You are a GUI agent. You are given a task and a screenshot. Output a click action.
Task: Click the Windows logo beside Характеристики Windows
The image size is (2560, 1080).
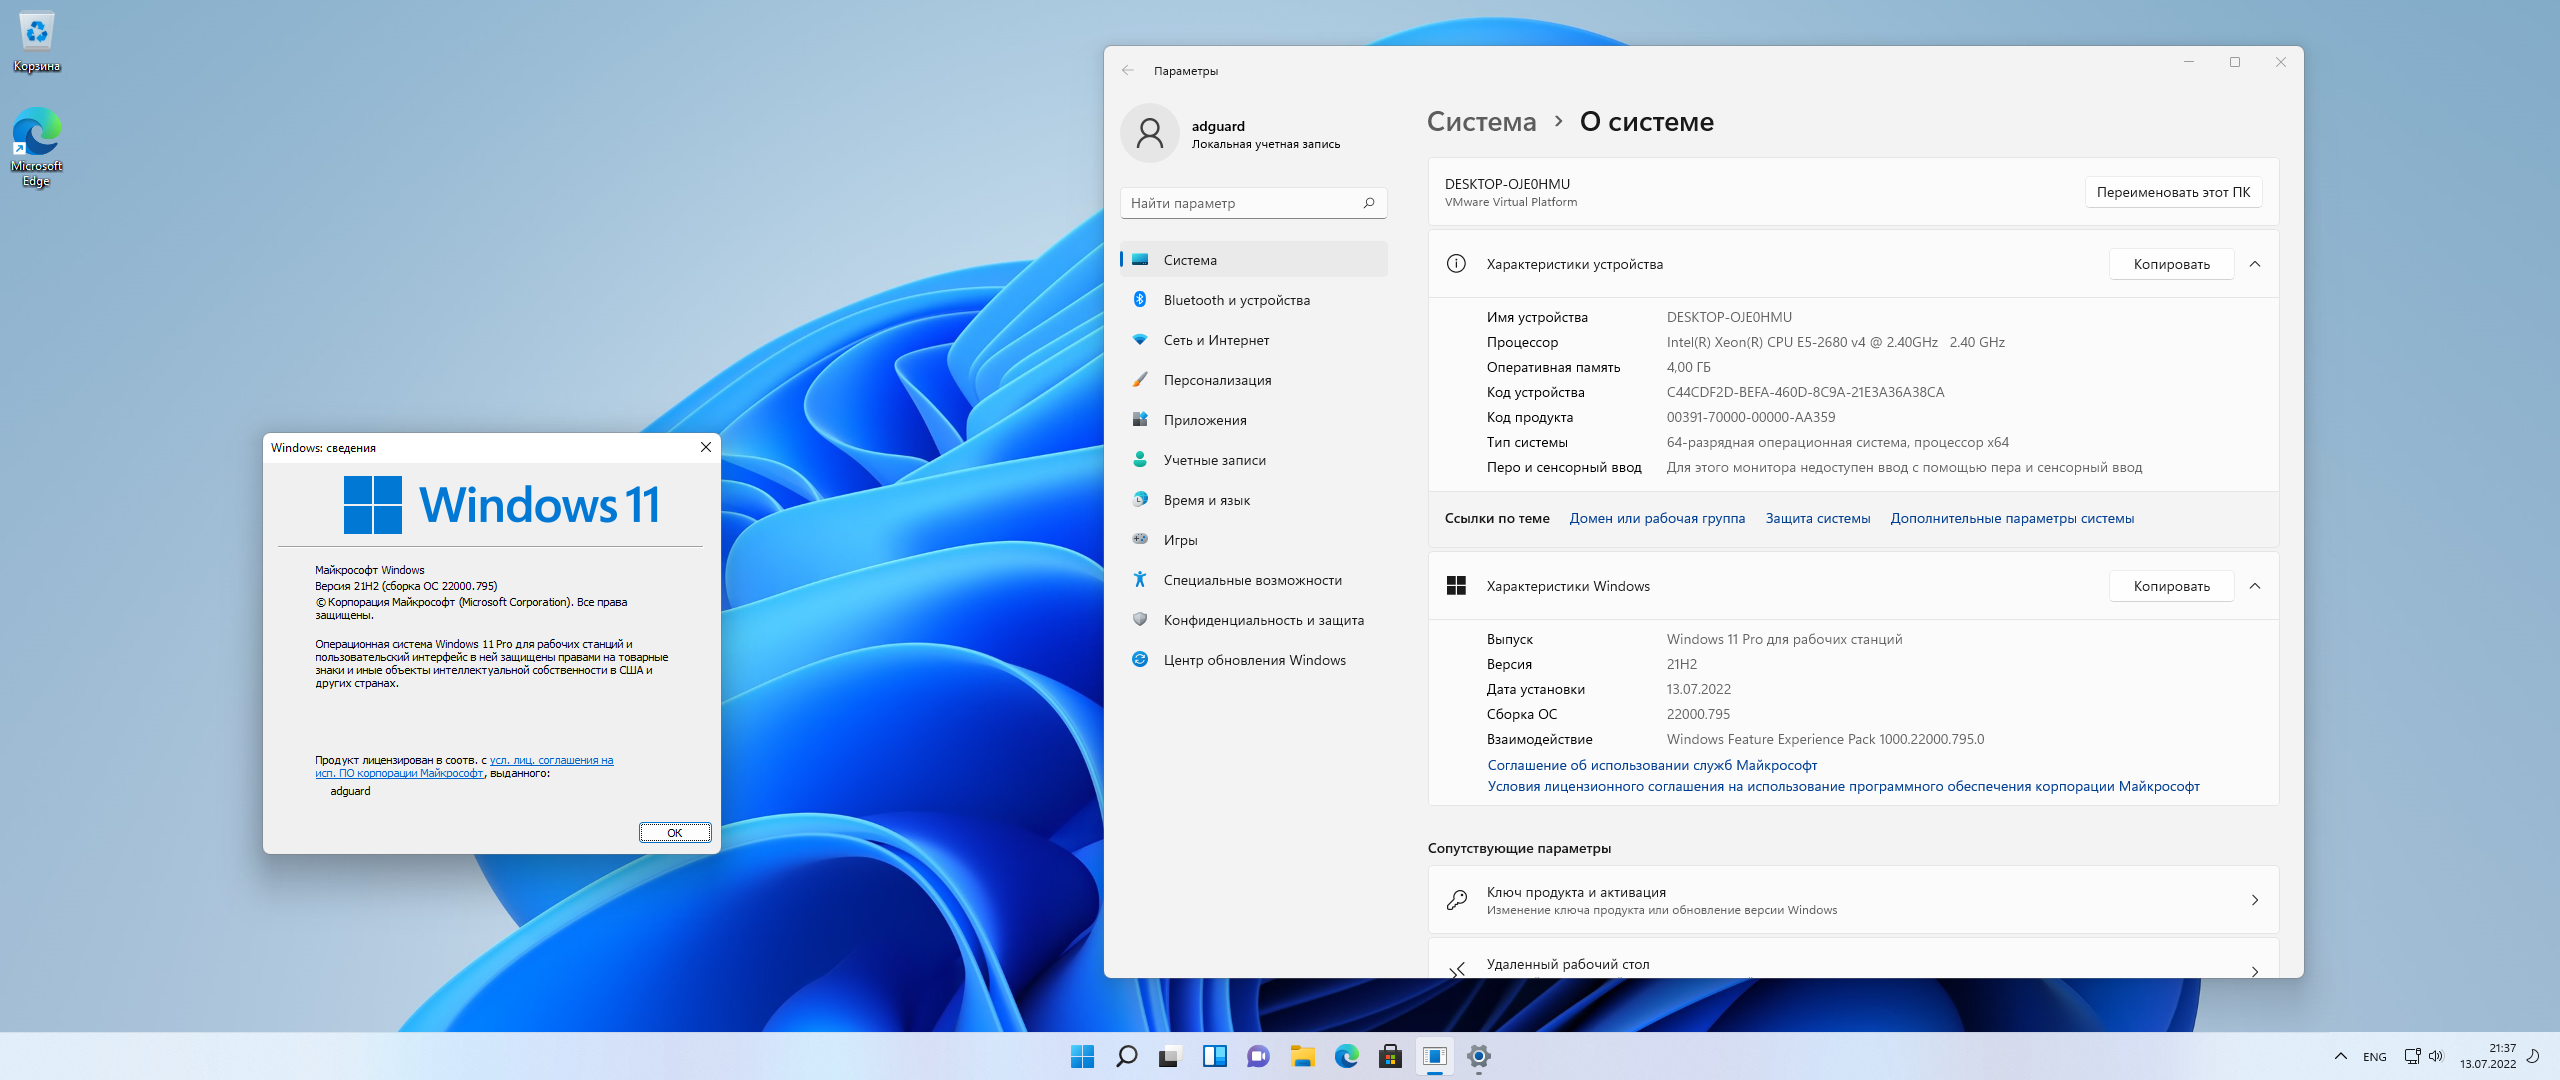(x=1456, y=586)
